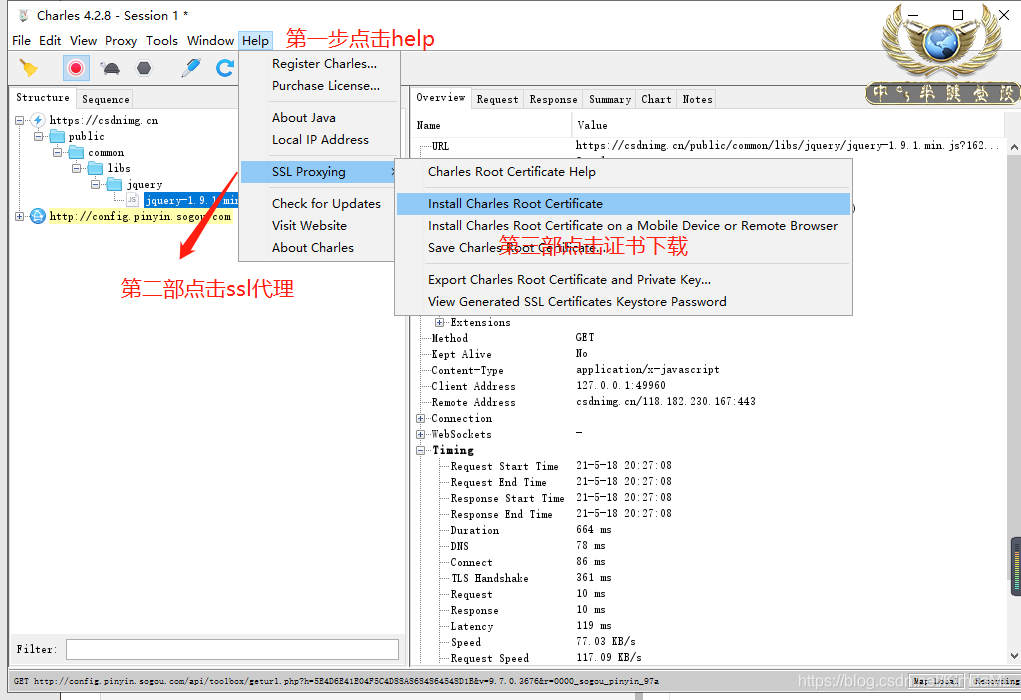Screen dimensions: 1021x700
Task: Toggle the red record button
Action: pyautogui.click(x=76, y=68)
